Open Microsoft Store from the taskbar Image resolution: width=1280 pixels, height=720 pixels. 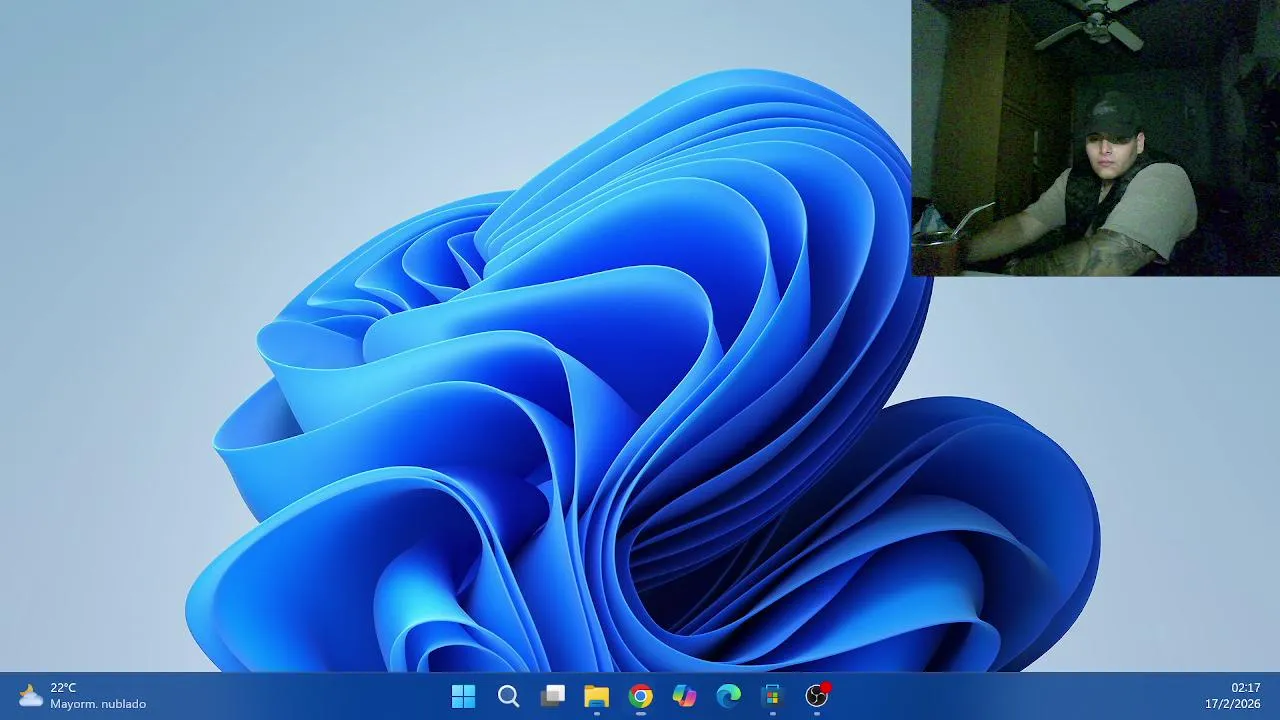(x=772, y=696)
